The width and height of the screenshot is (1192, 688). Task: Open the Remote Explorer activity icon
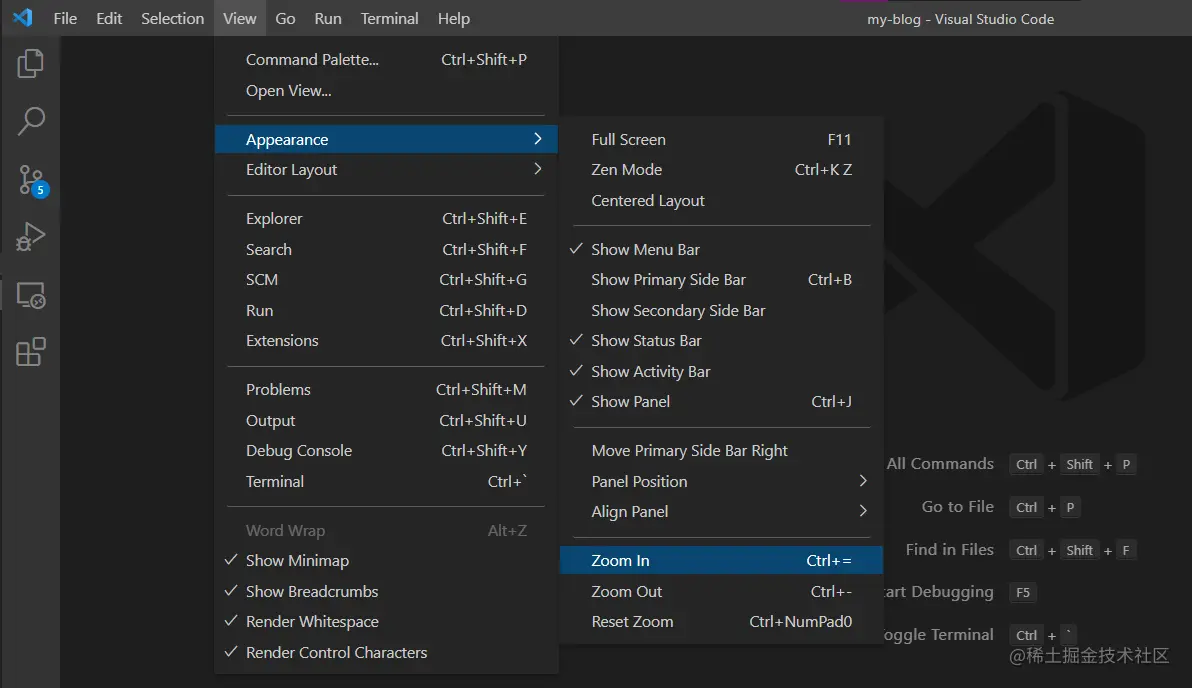[x=30, y=295]
